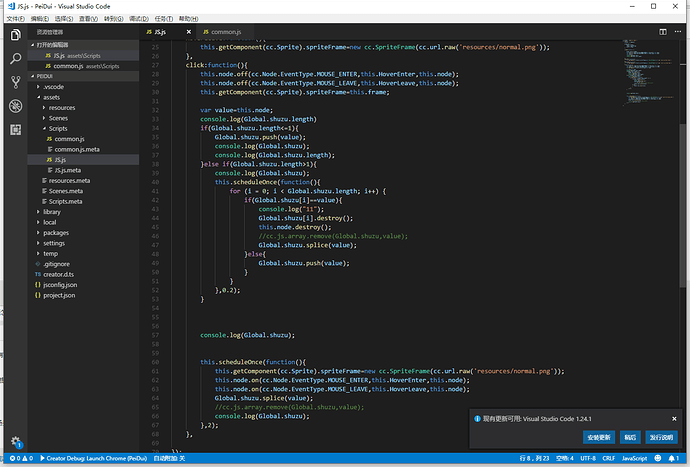690x467 pixels.
Task: Open the Debug view in activity bar
Action: click(14, 106)
